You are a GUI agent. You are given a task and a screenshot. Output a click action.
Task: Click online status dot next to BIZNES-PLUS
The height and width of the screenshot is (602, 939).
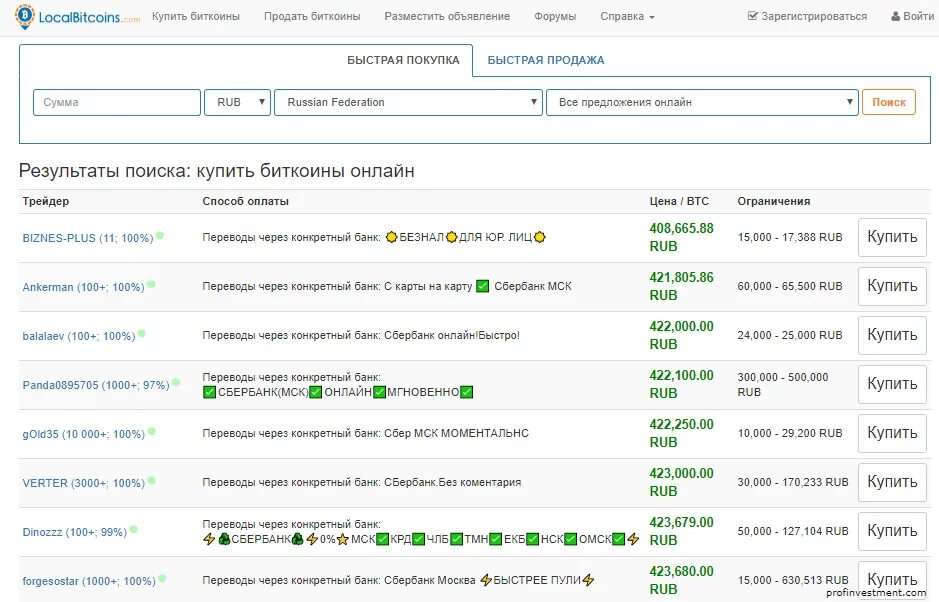[x=160, y=235]
